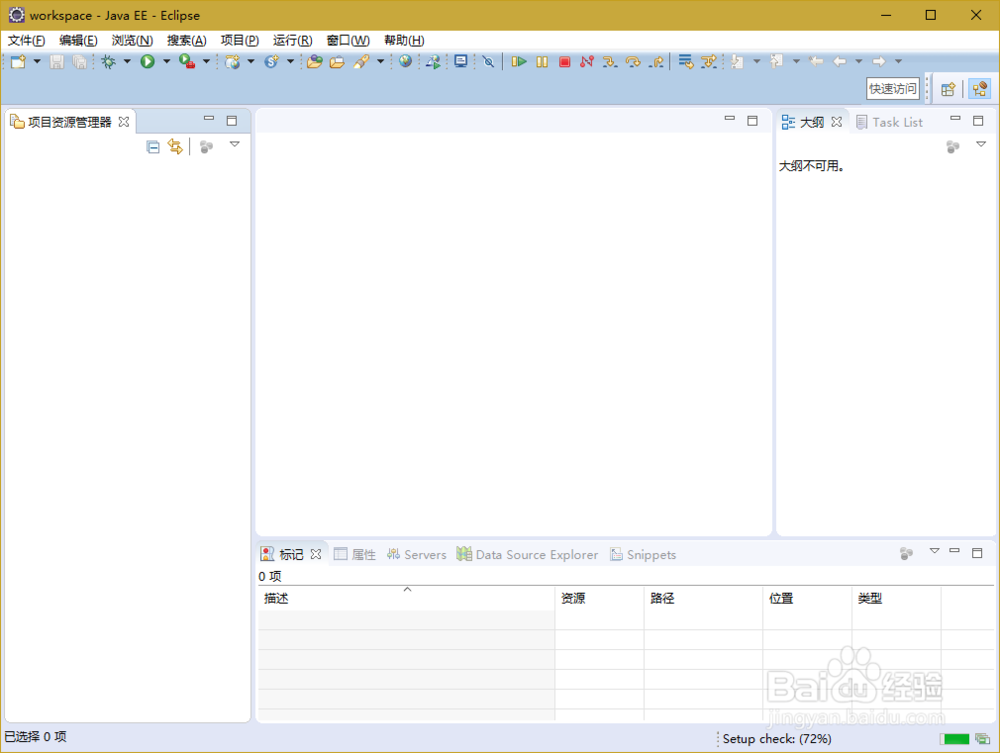This screenshot has width=1000, height=753.
Task: Switch to the Data Source Explorer tab
Action: tap(527, 555)
